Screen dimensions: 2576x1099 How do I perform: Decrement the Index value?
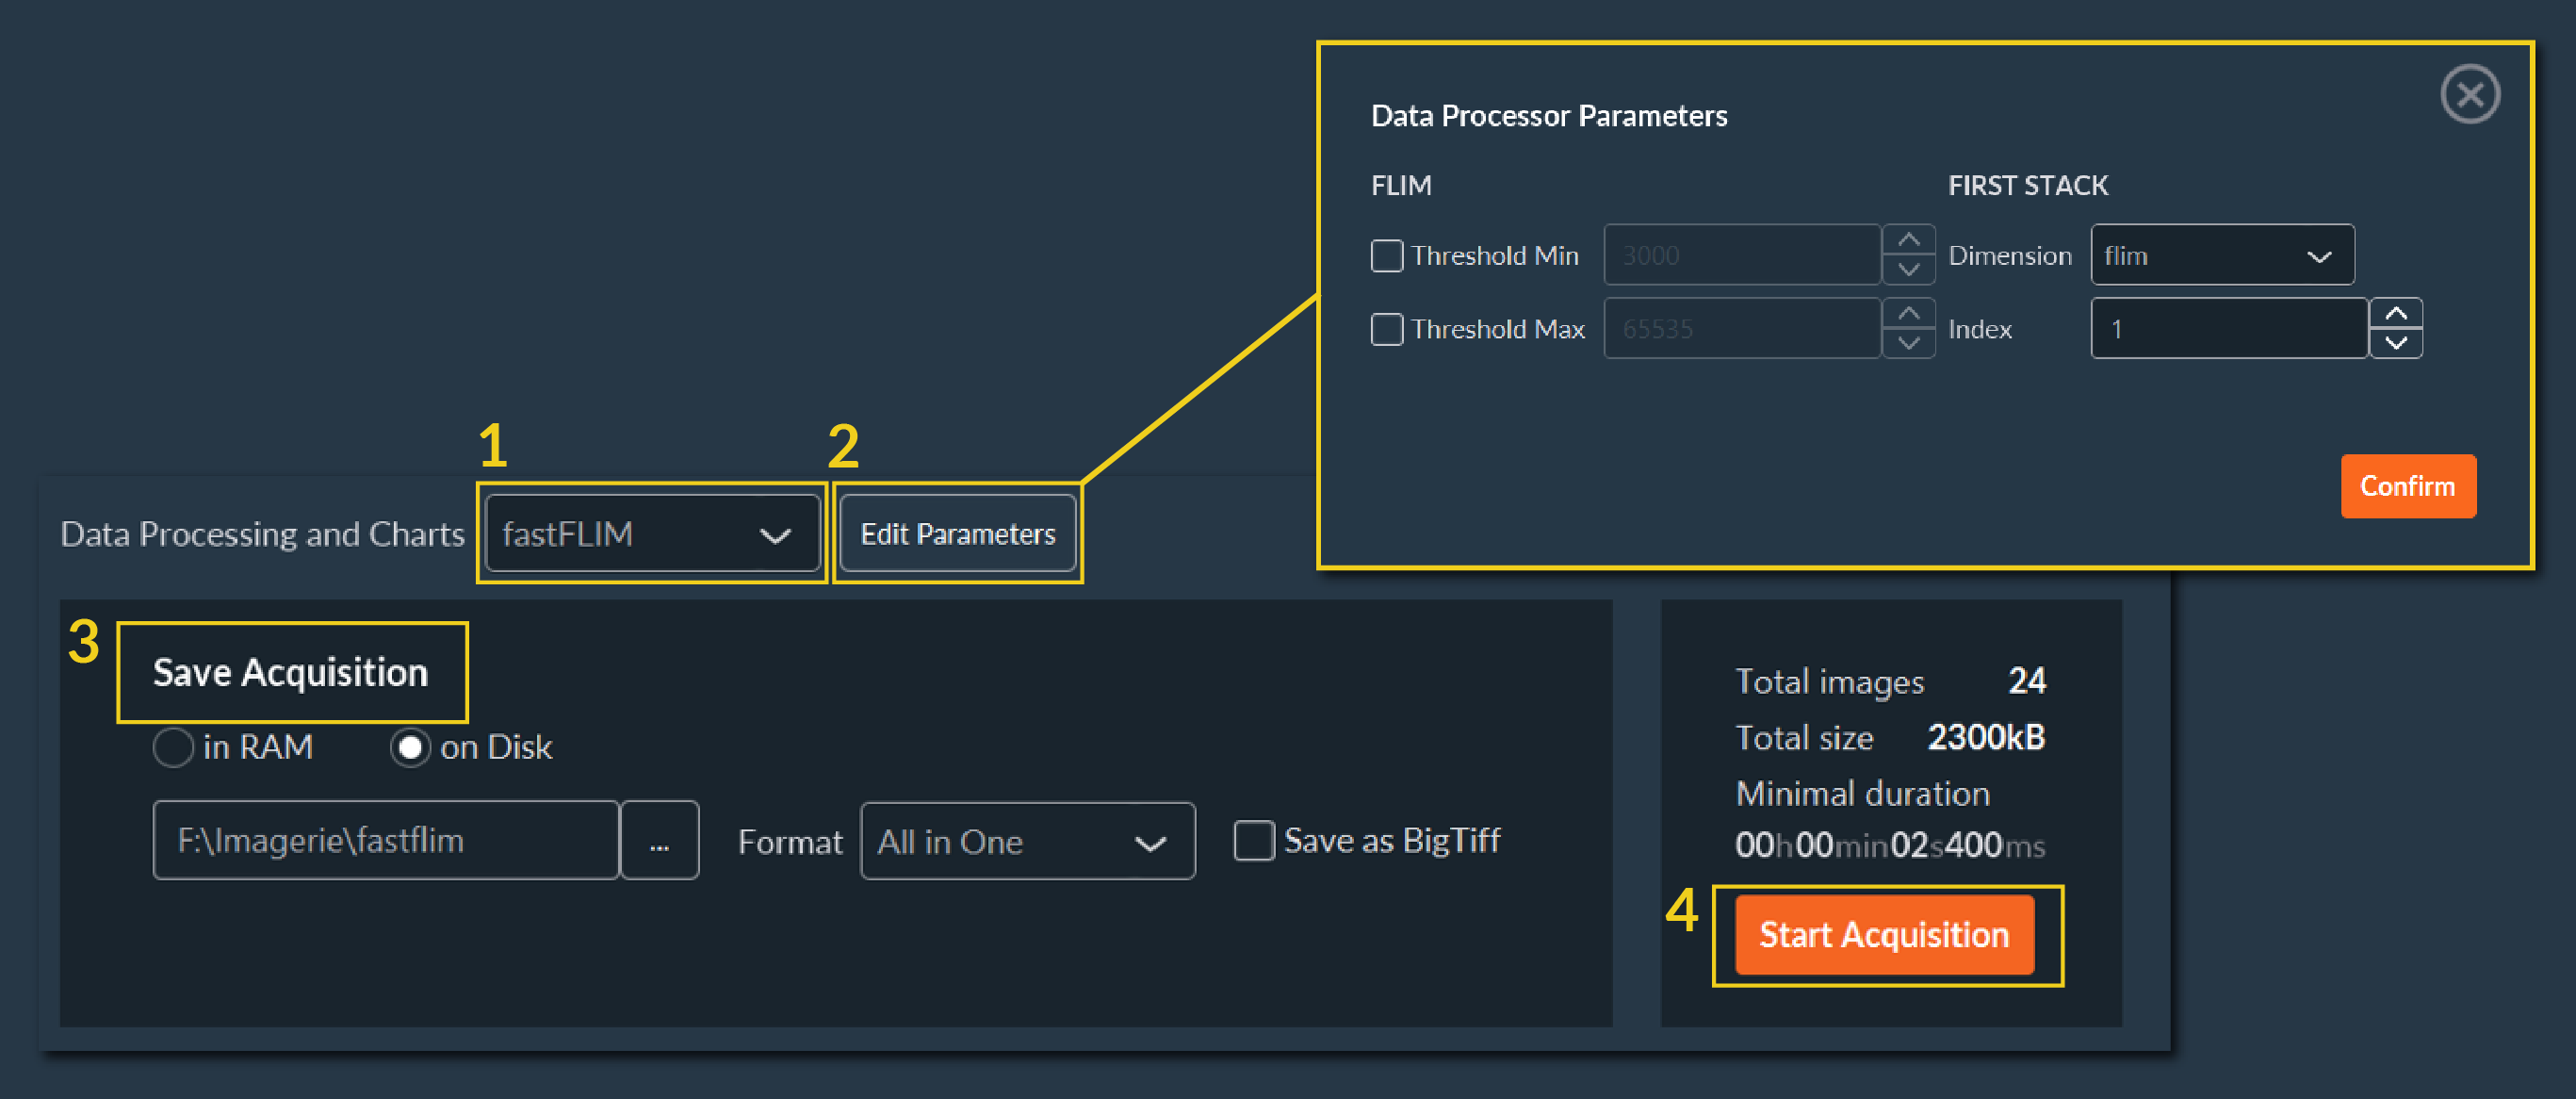[2396, 343]
